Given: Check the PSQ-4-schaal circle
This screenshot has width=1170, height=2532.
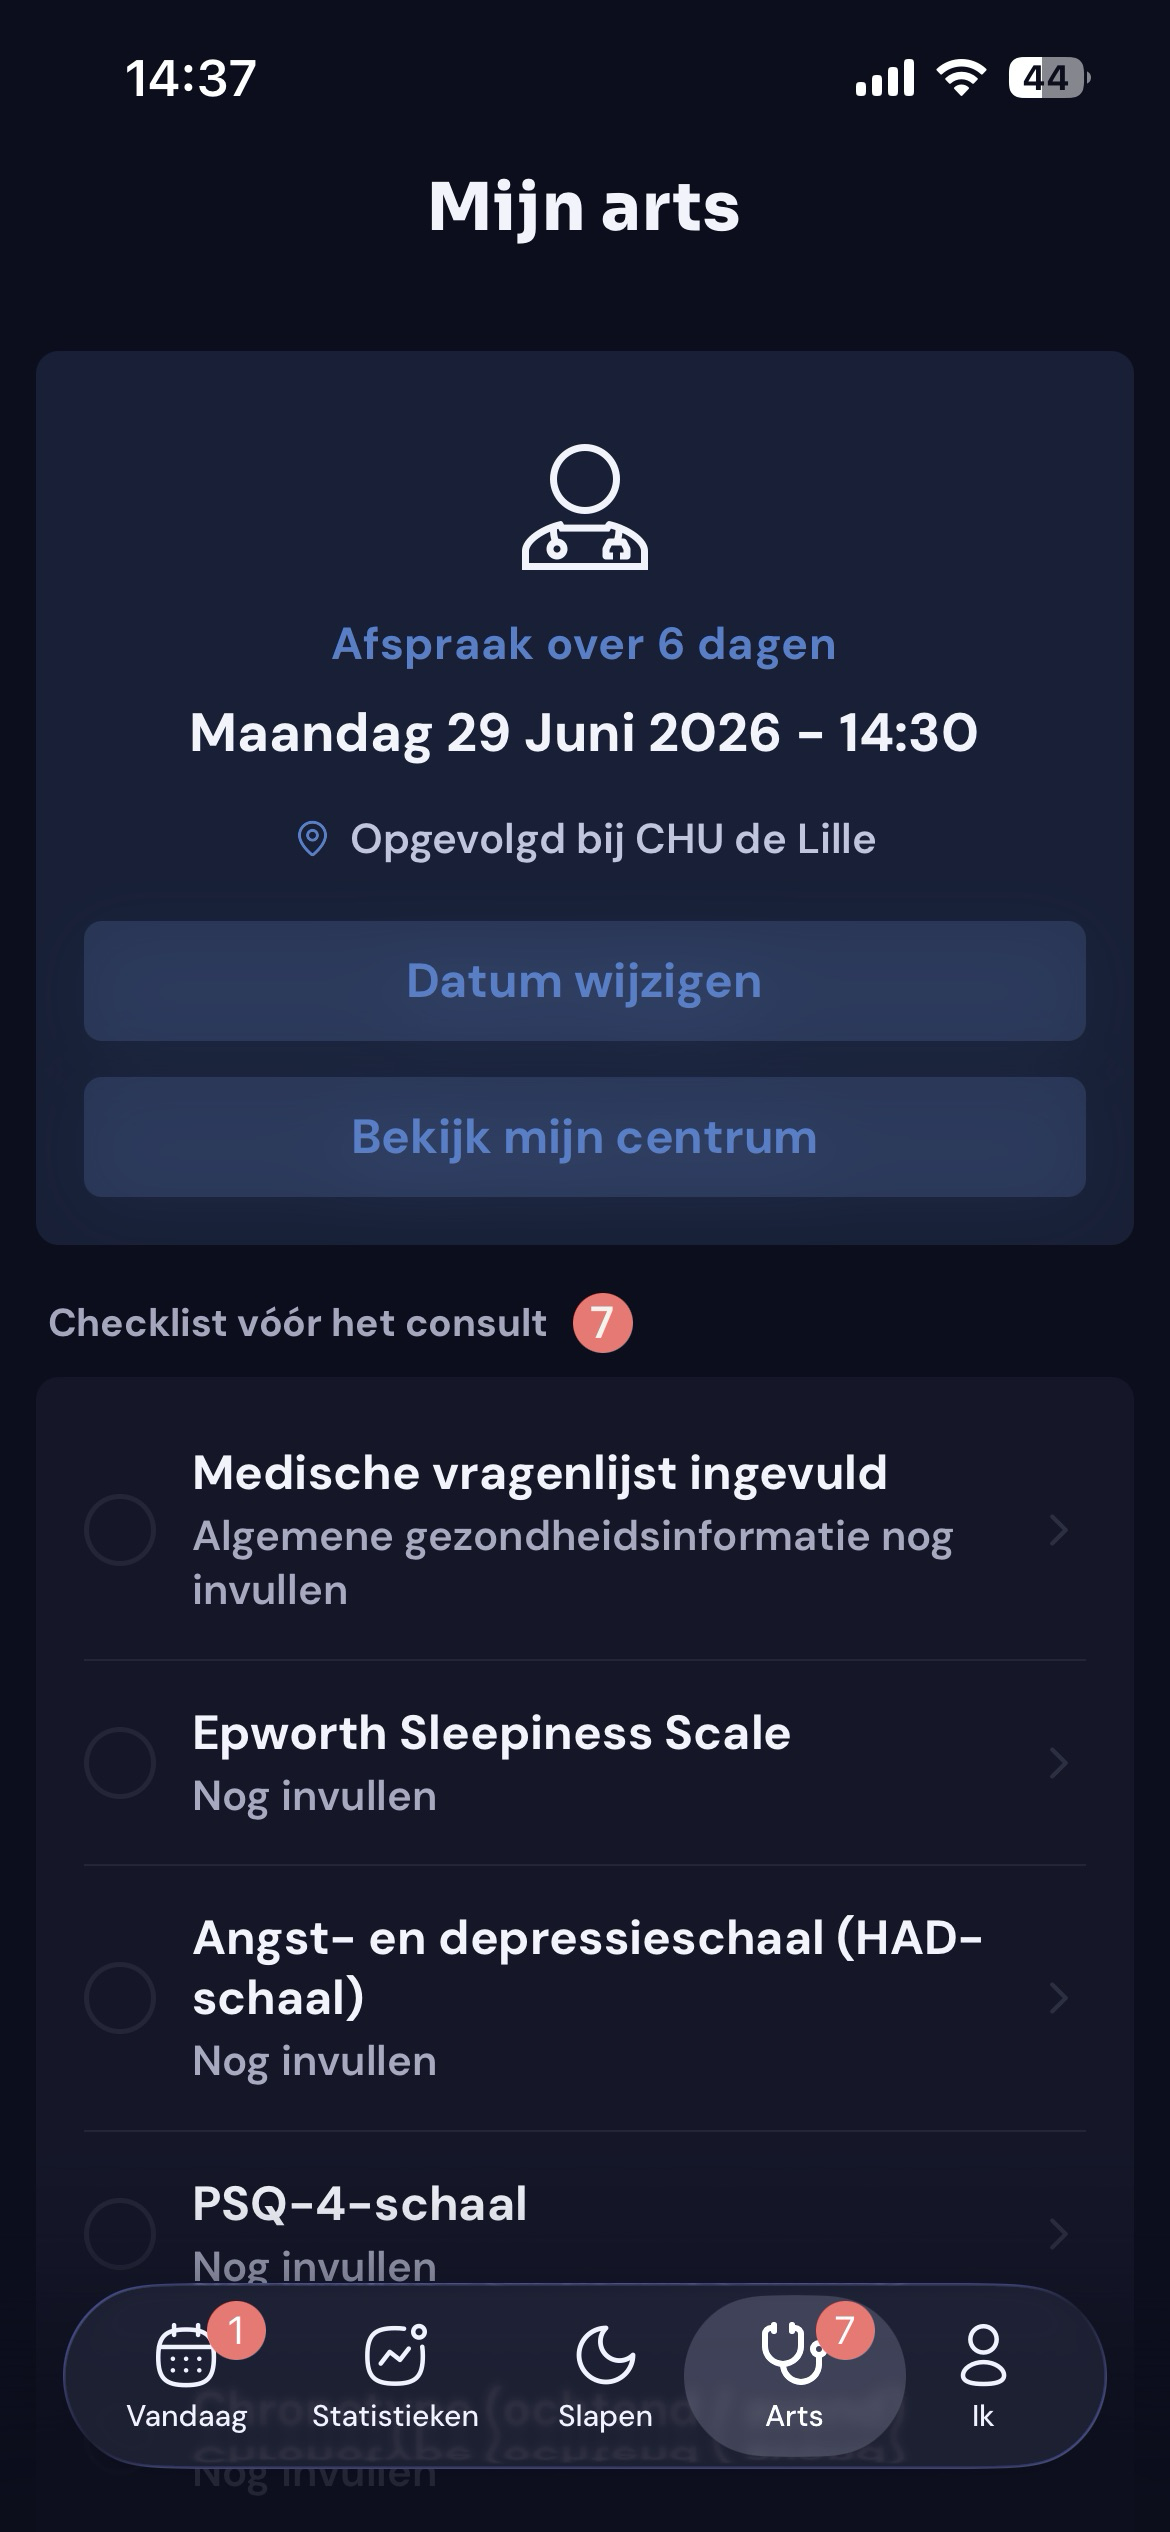Looking at the screenshot, I should tap(120, 2233).
